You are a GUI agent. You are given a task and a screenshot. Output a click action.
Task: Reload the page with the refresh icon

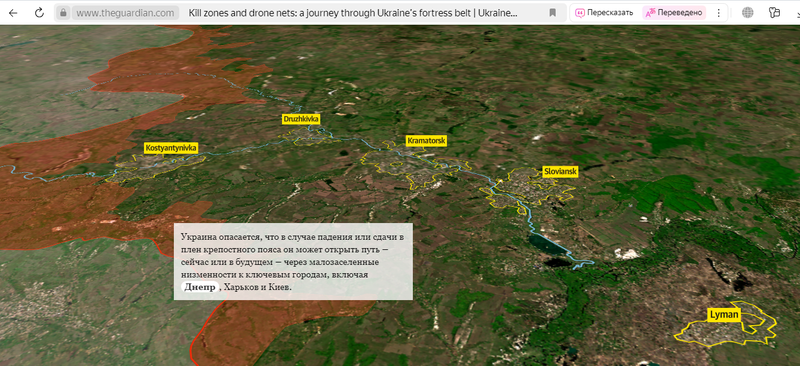click(39, 13)
